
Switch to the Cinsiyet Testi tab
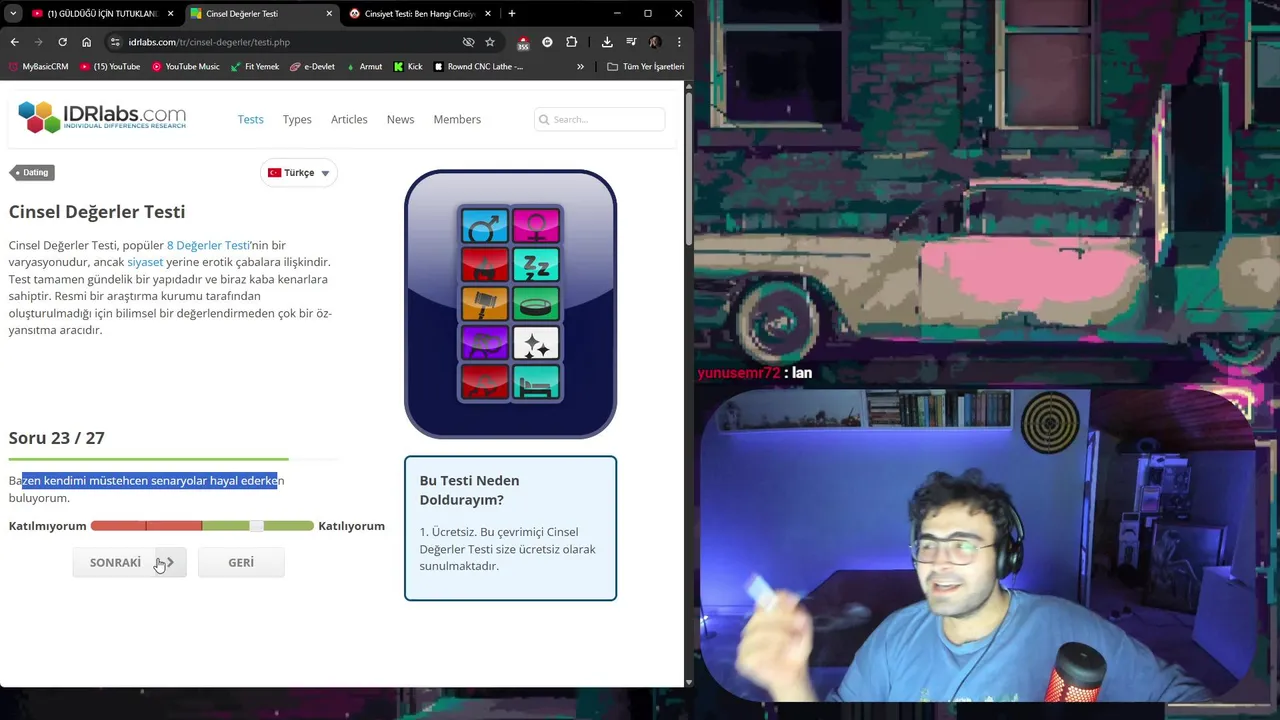click(419, 14)
